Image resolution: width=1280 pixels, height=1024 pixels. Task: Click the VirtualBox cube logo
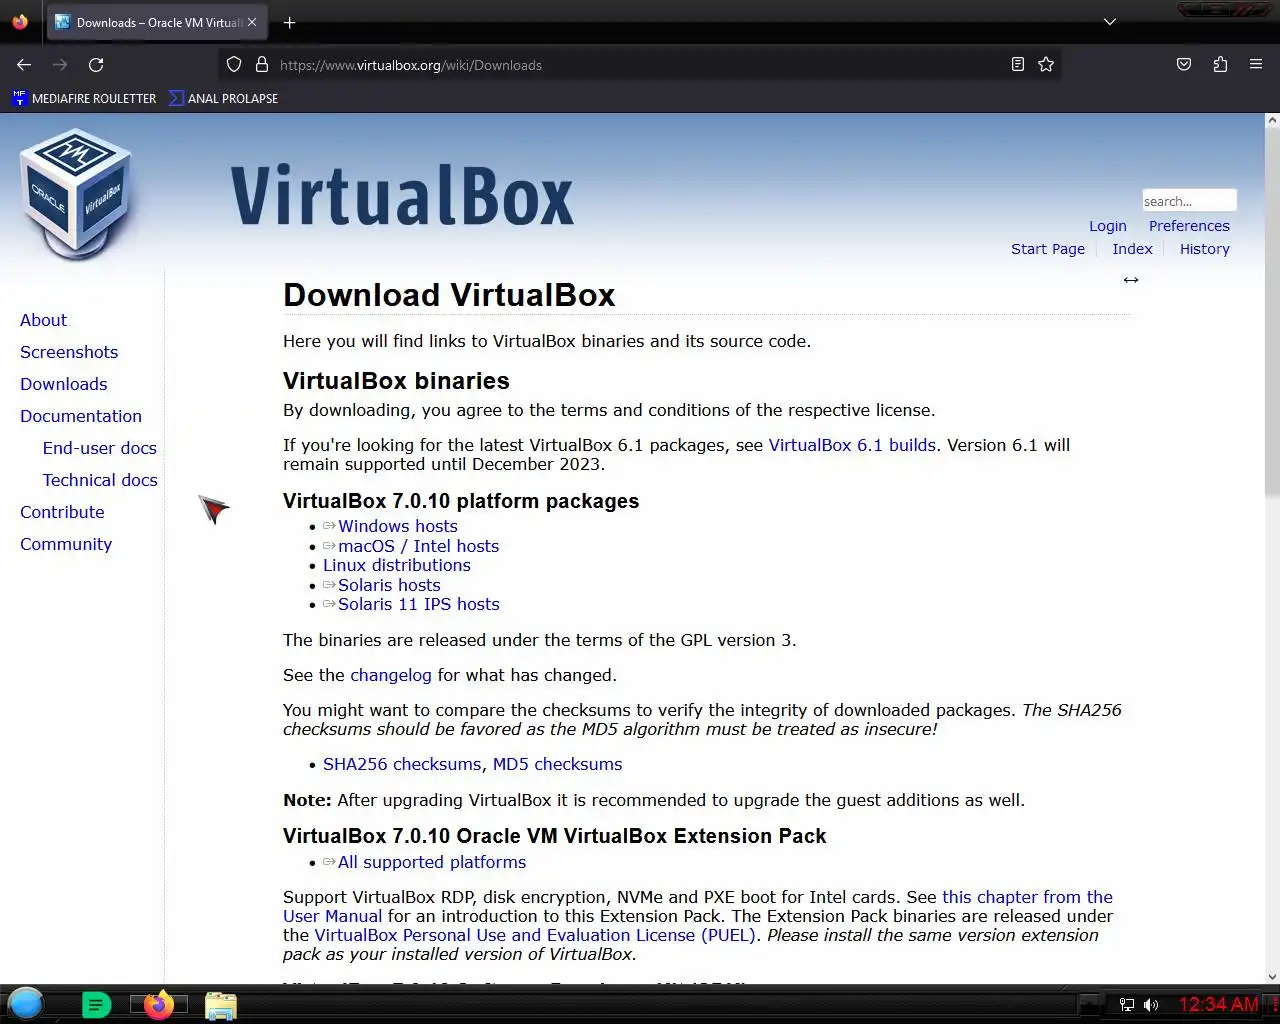(75, 193)
